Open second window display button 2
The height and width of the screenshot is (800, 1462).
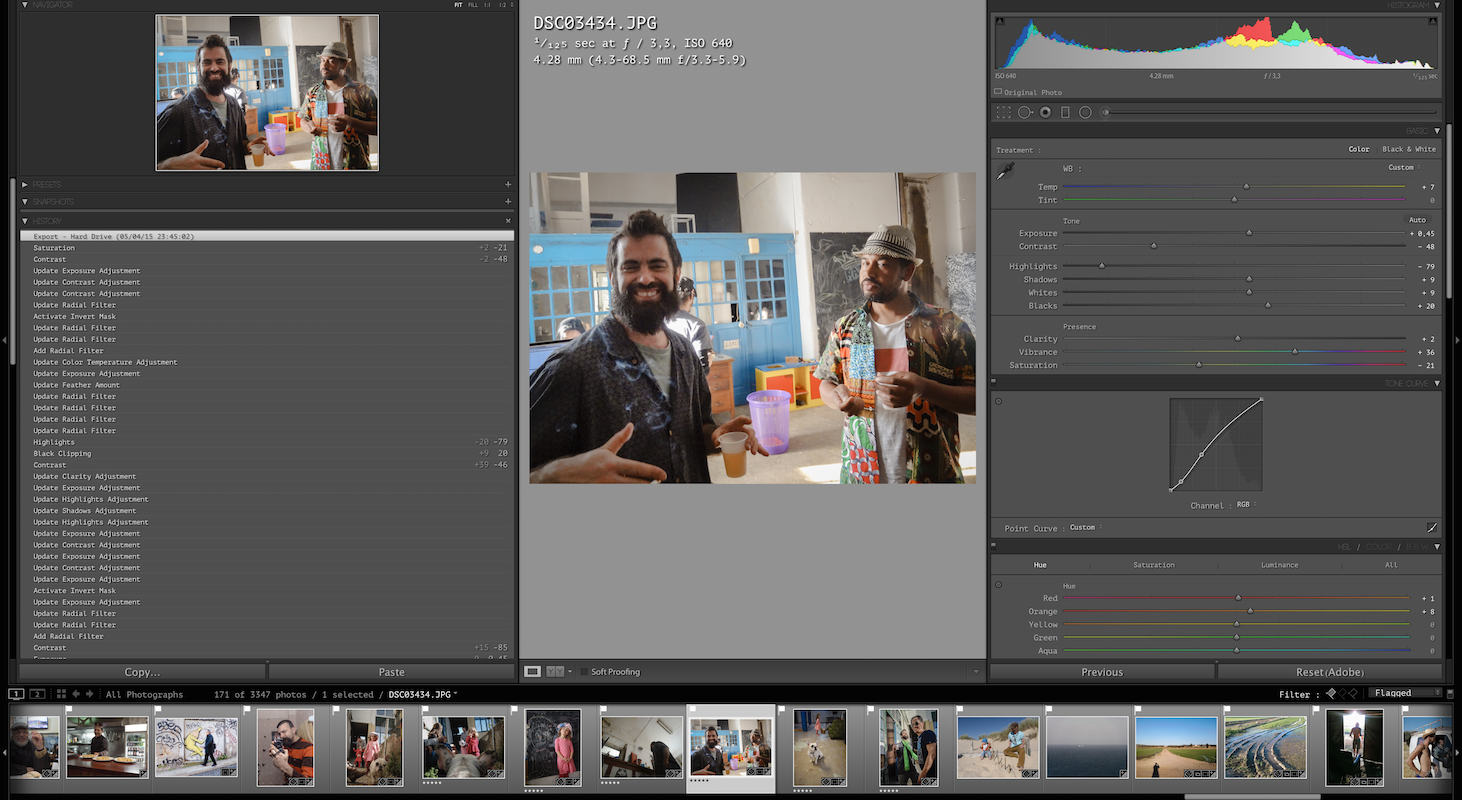tap(37, 694)
